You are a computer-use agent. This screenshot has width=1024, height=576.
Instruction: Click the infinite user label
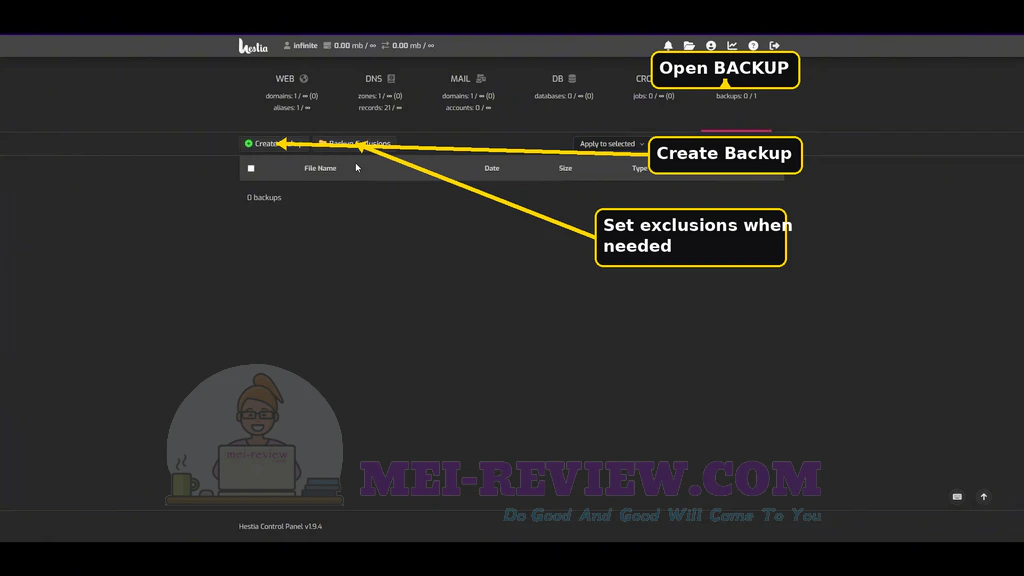point(300,46)
